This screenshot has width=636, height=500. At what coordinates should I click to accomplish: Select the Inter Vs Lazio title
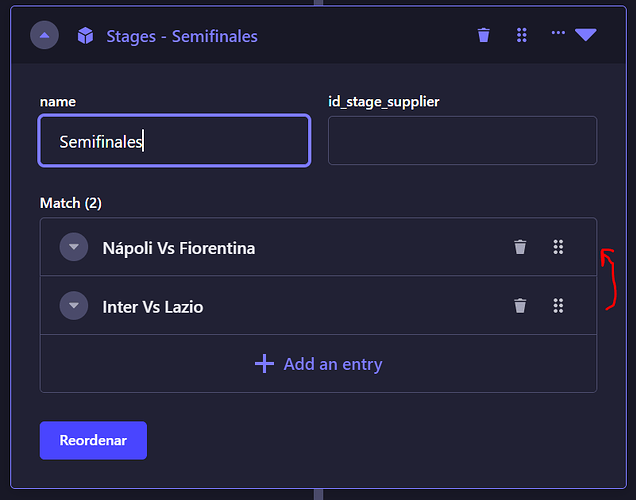[x=153, y=307]
